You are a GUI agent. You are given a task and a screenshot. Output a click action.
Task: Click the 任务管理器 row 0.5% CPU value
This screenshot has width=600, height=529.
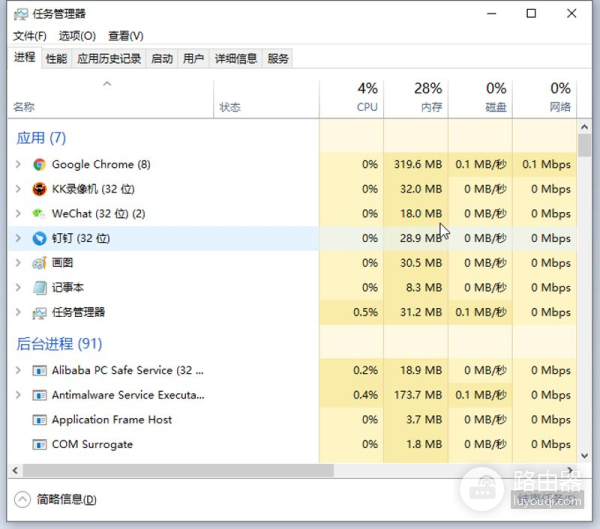click(365, 312)
